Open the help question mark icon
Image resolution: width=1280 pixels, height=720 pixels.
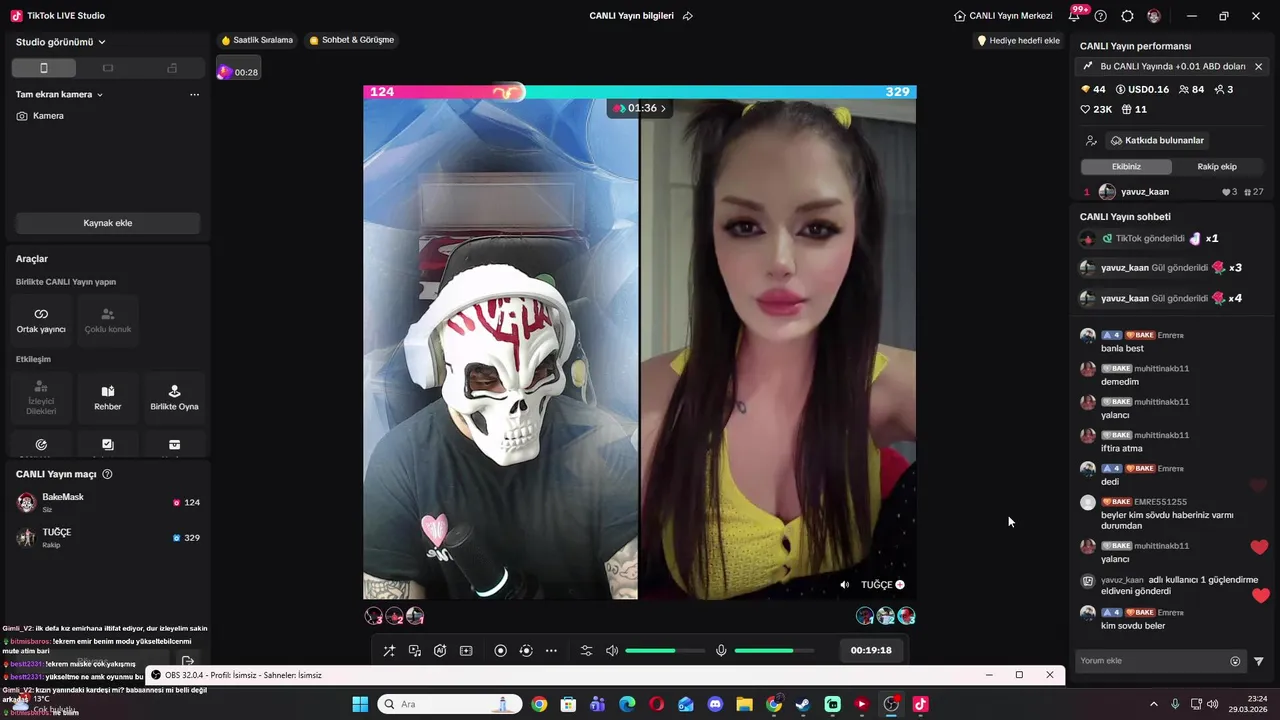1101,16
